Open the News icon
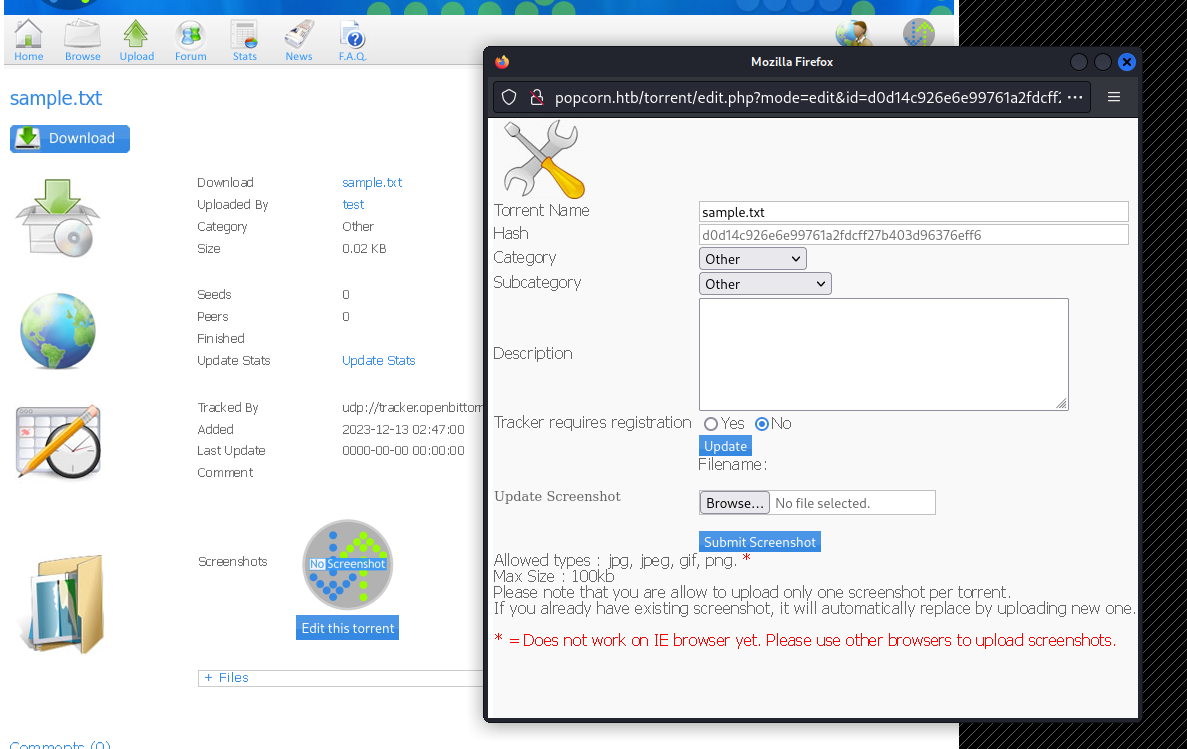 pyautogui.click(x=298, y=33)
